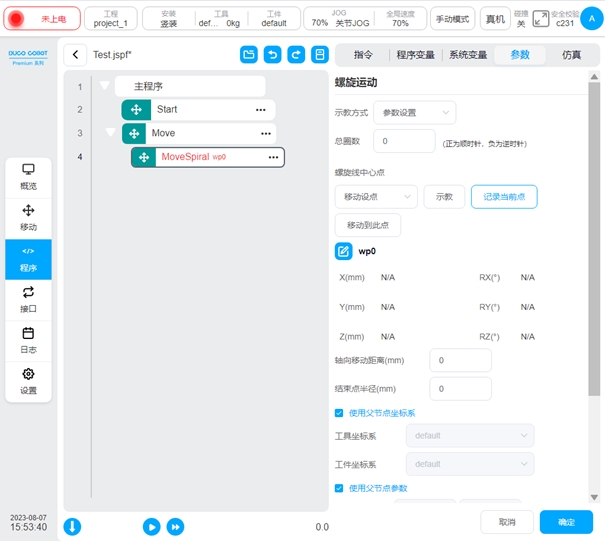605x541 pixels.
Task: Open the 移动设点 dropdown
Action: pos(375,197)
